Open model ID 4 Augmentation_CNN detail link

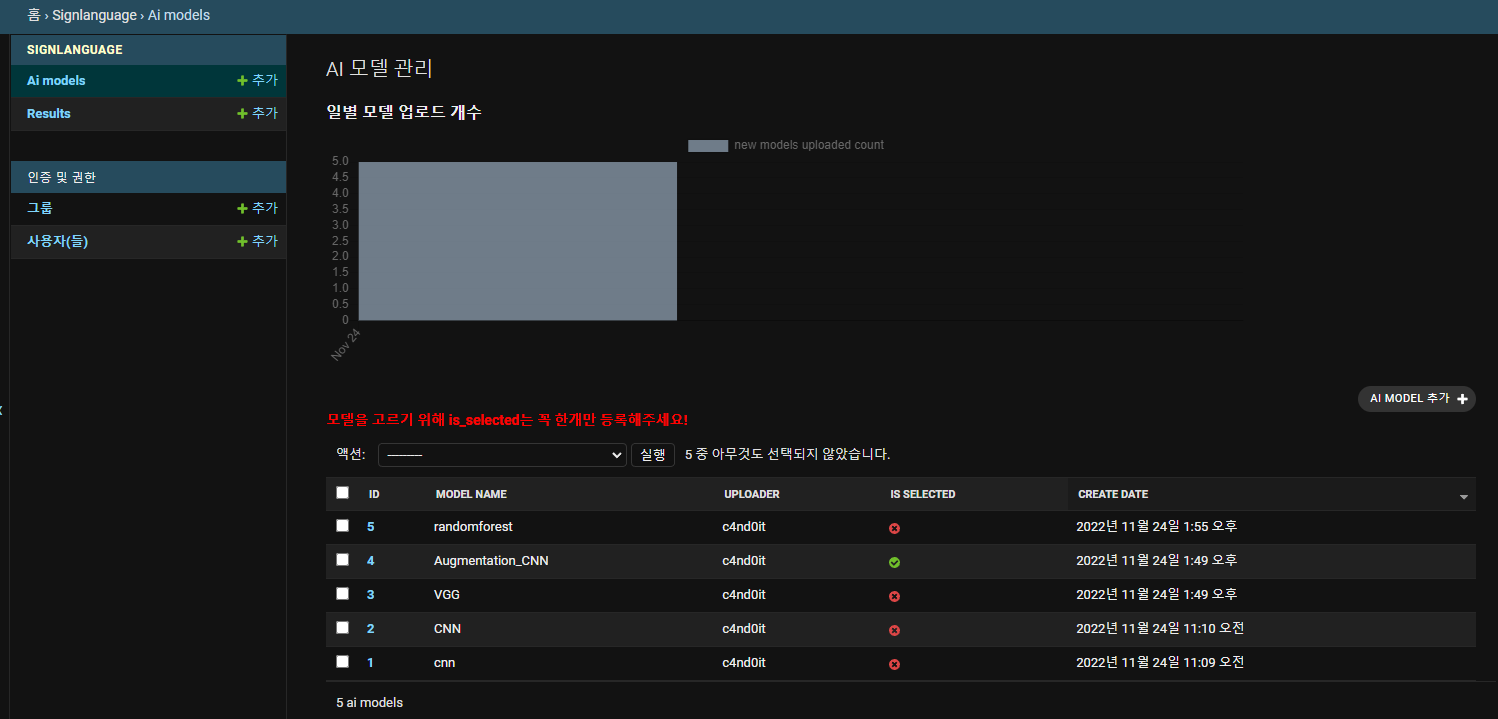pyautogui.click(x=370, y=560)
